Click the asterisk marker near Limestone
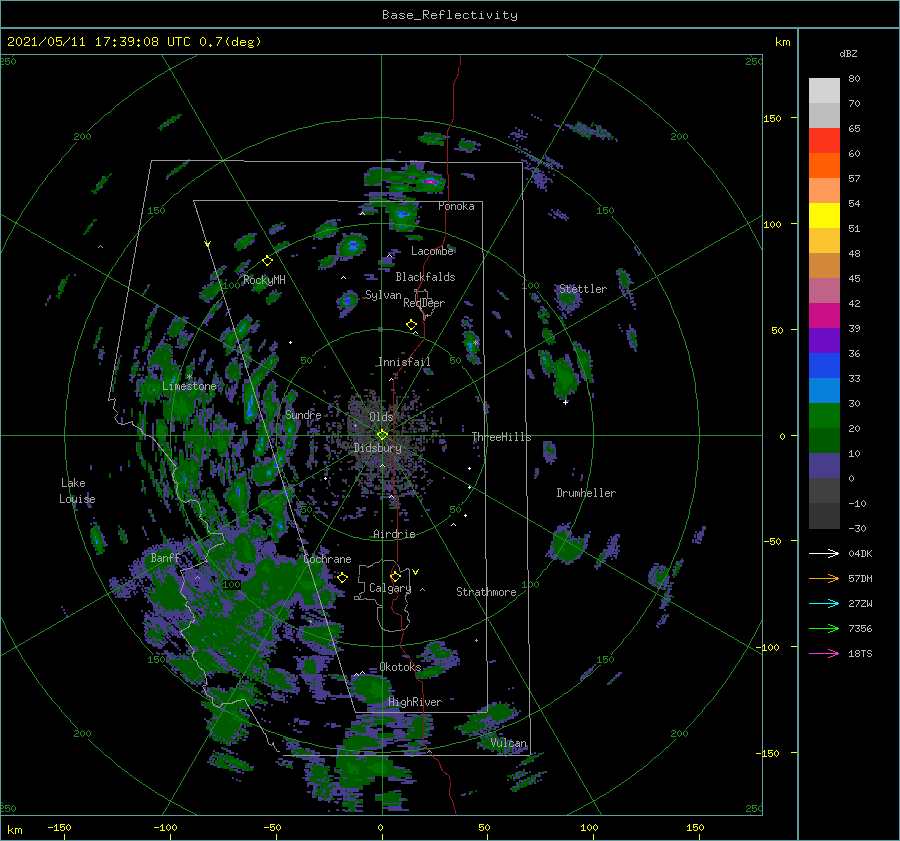The height and width of the screenshot is (841, 900). point(189,377)
